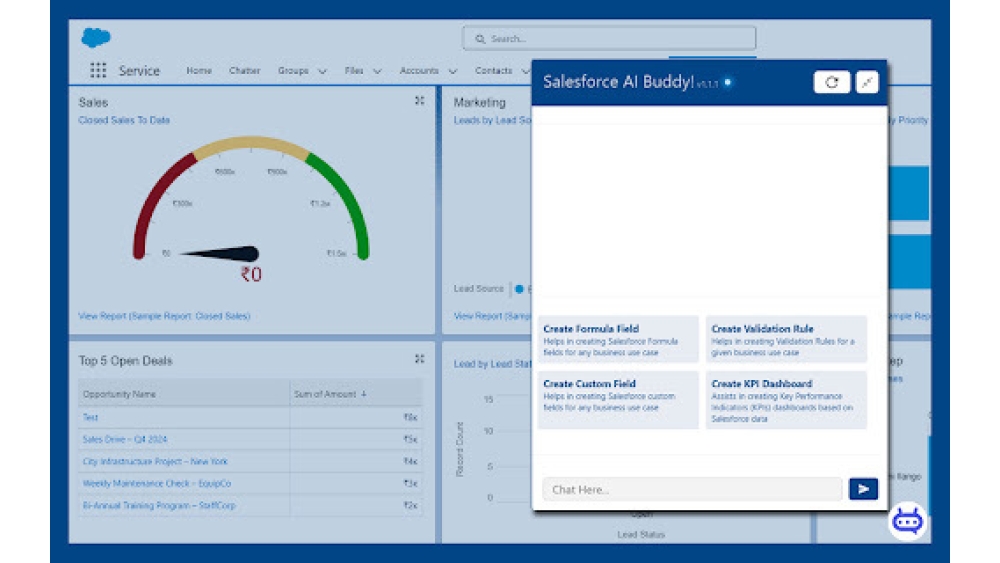Open the Leads by Lead Source link

[x=492, y=120]
